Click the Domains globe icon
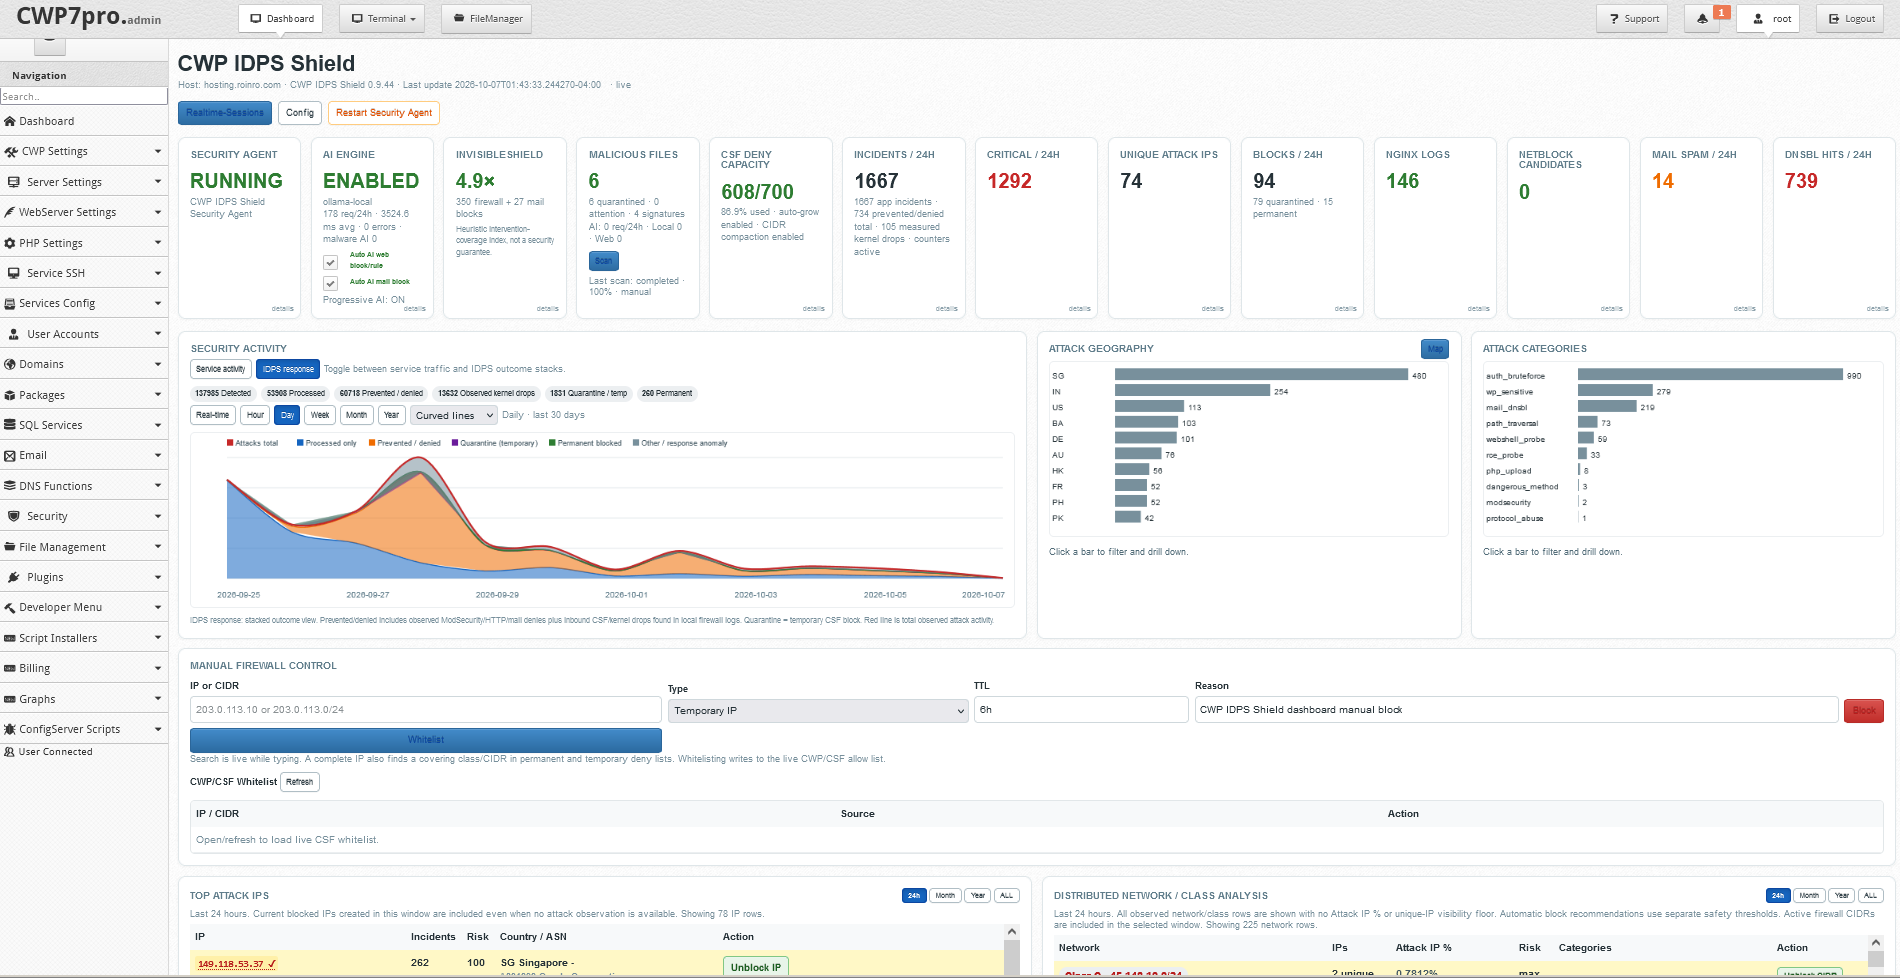Screen dimensions: 1900x978 pos(10,364)
